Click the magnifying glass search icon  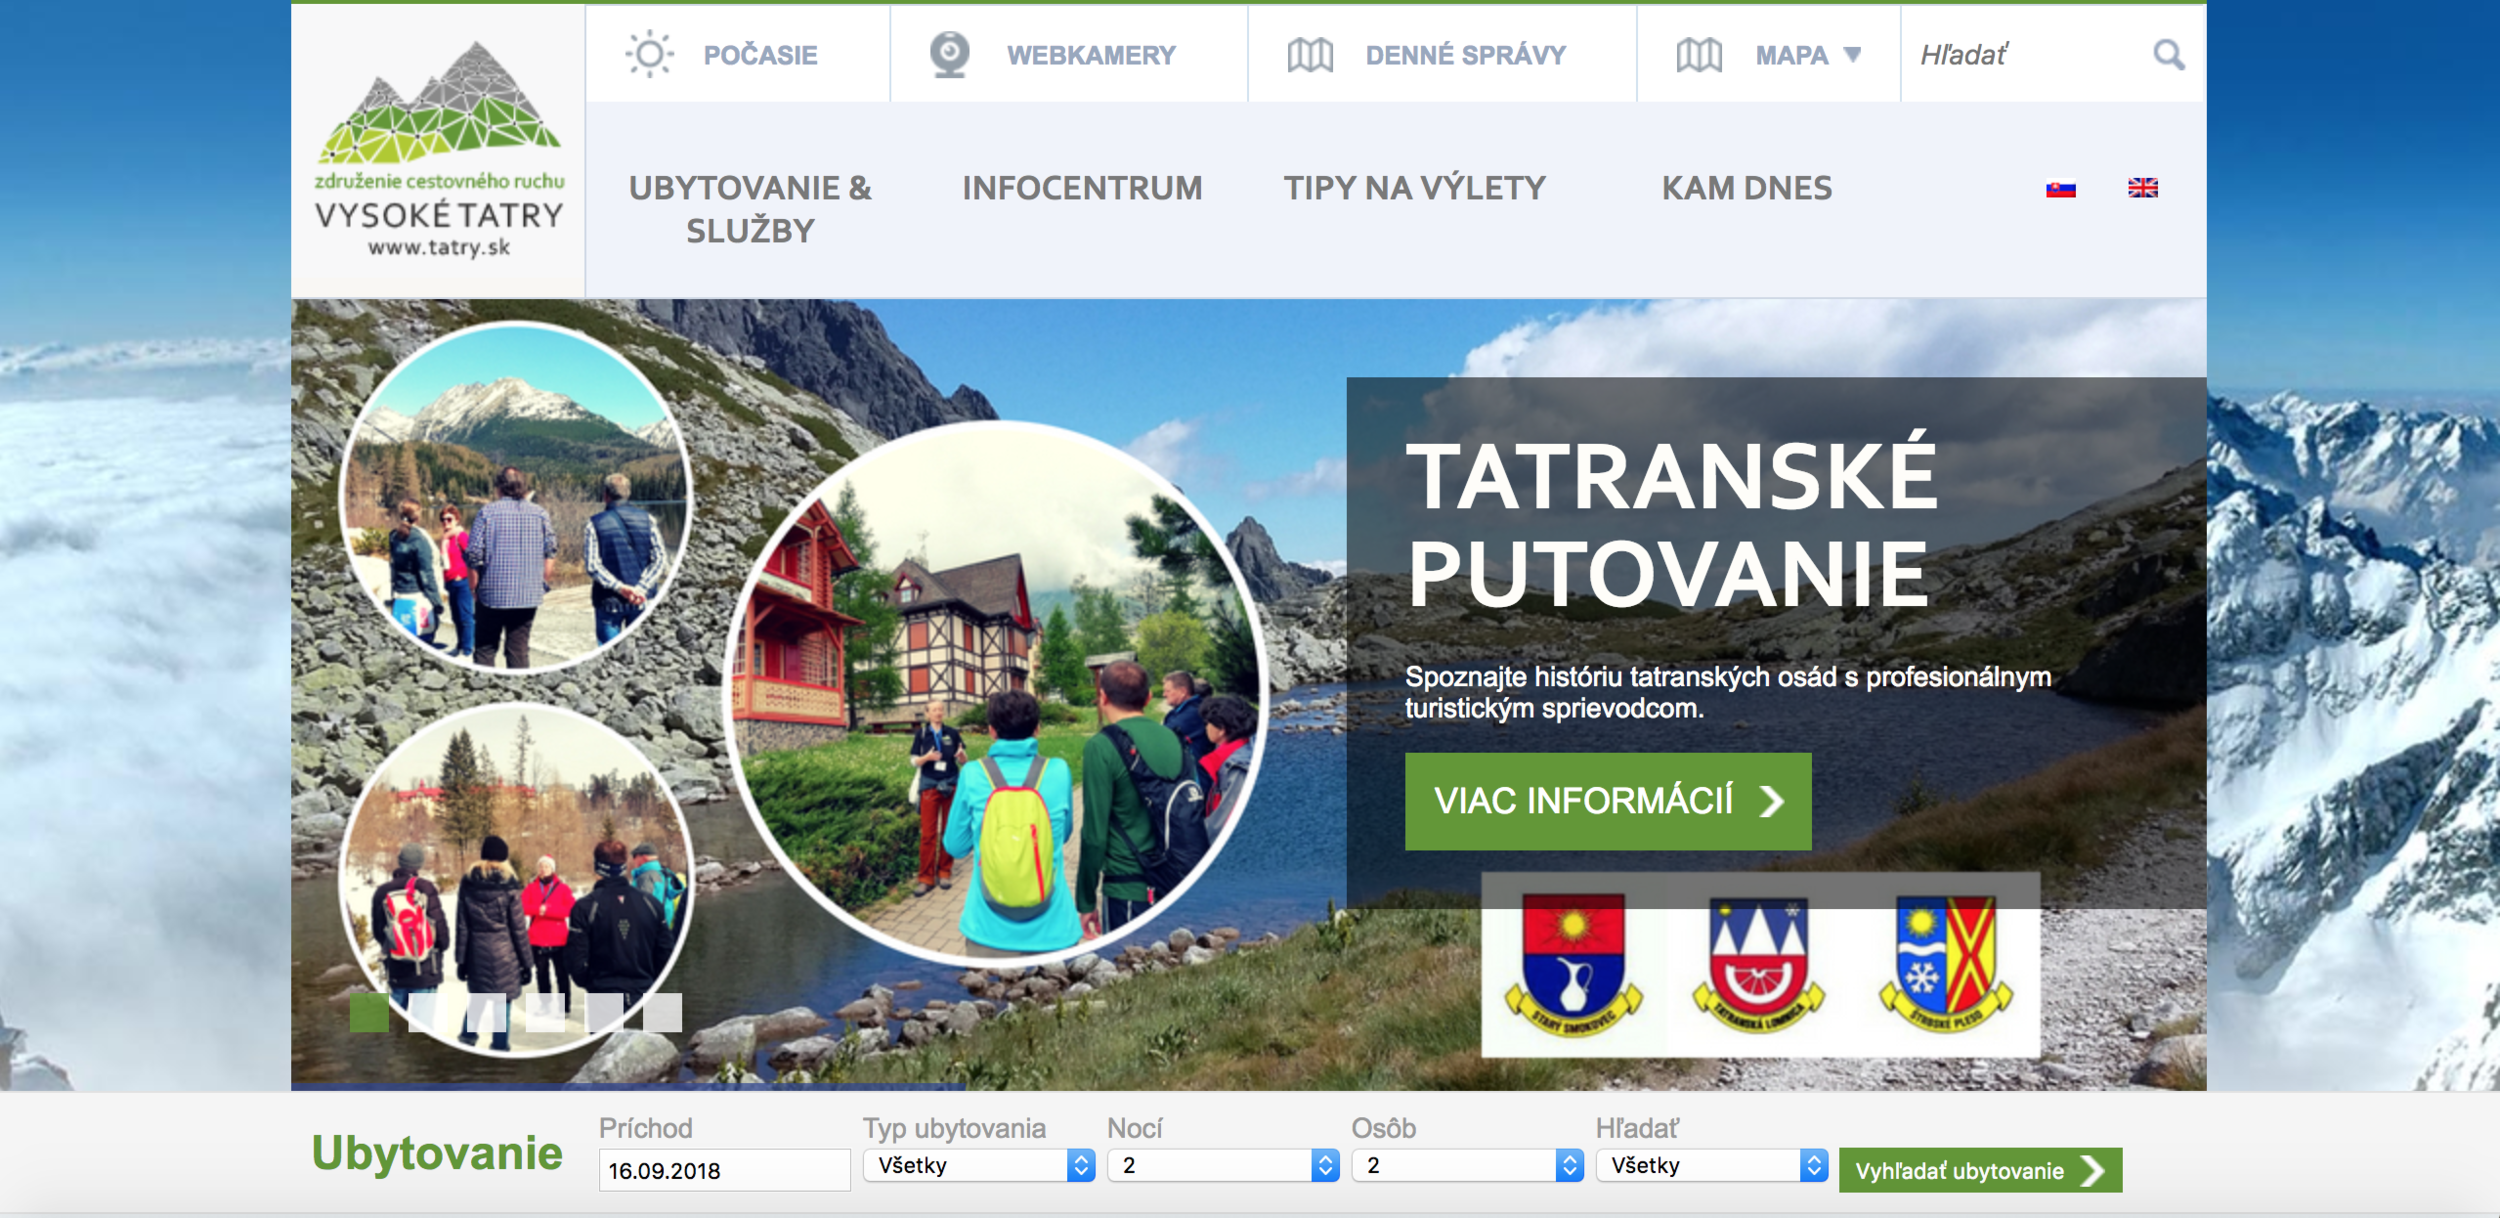pyautogui.click(x=2168, y=55)
